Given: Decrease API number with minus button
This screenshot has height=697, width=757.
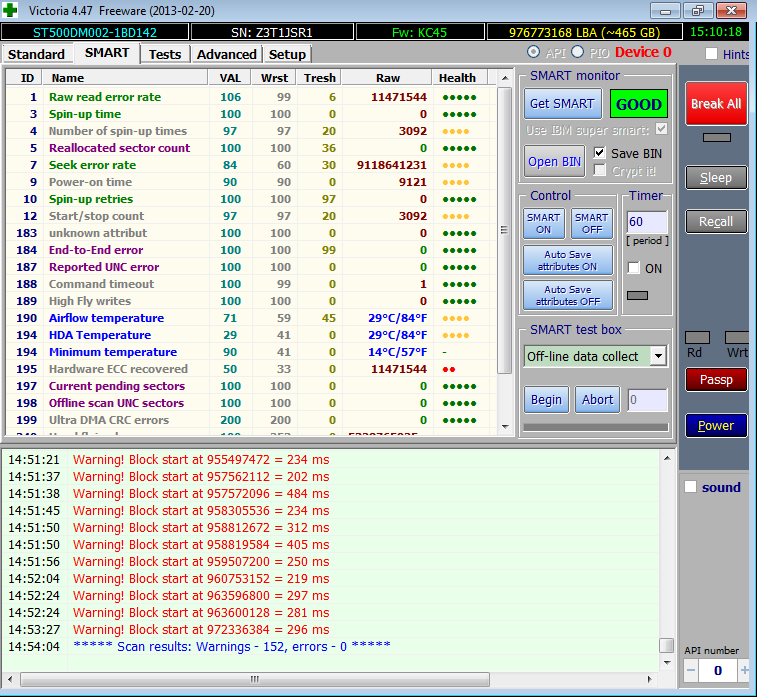Looking at the screenshot, I should tap(690, 669).
